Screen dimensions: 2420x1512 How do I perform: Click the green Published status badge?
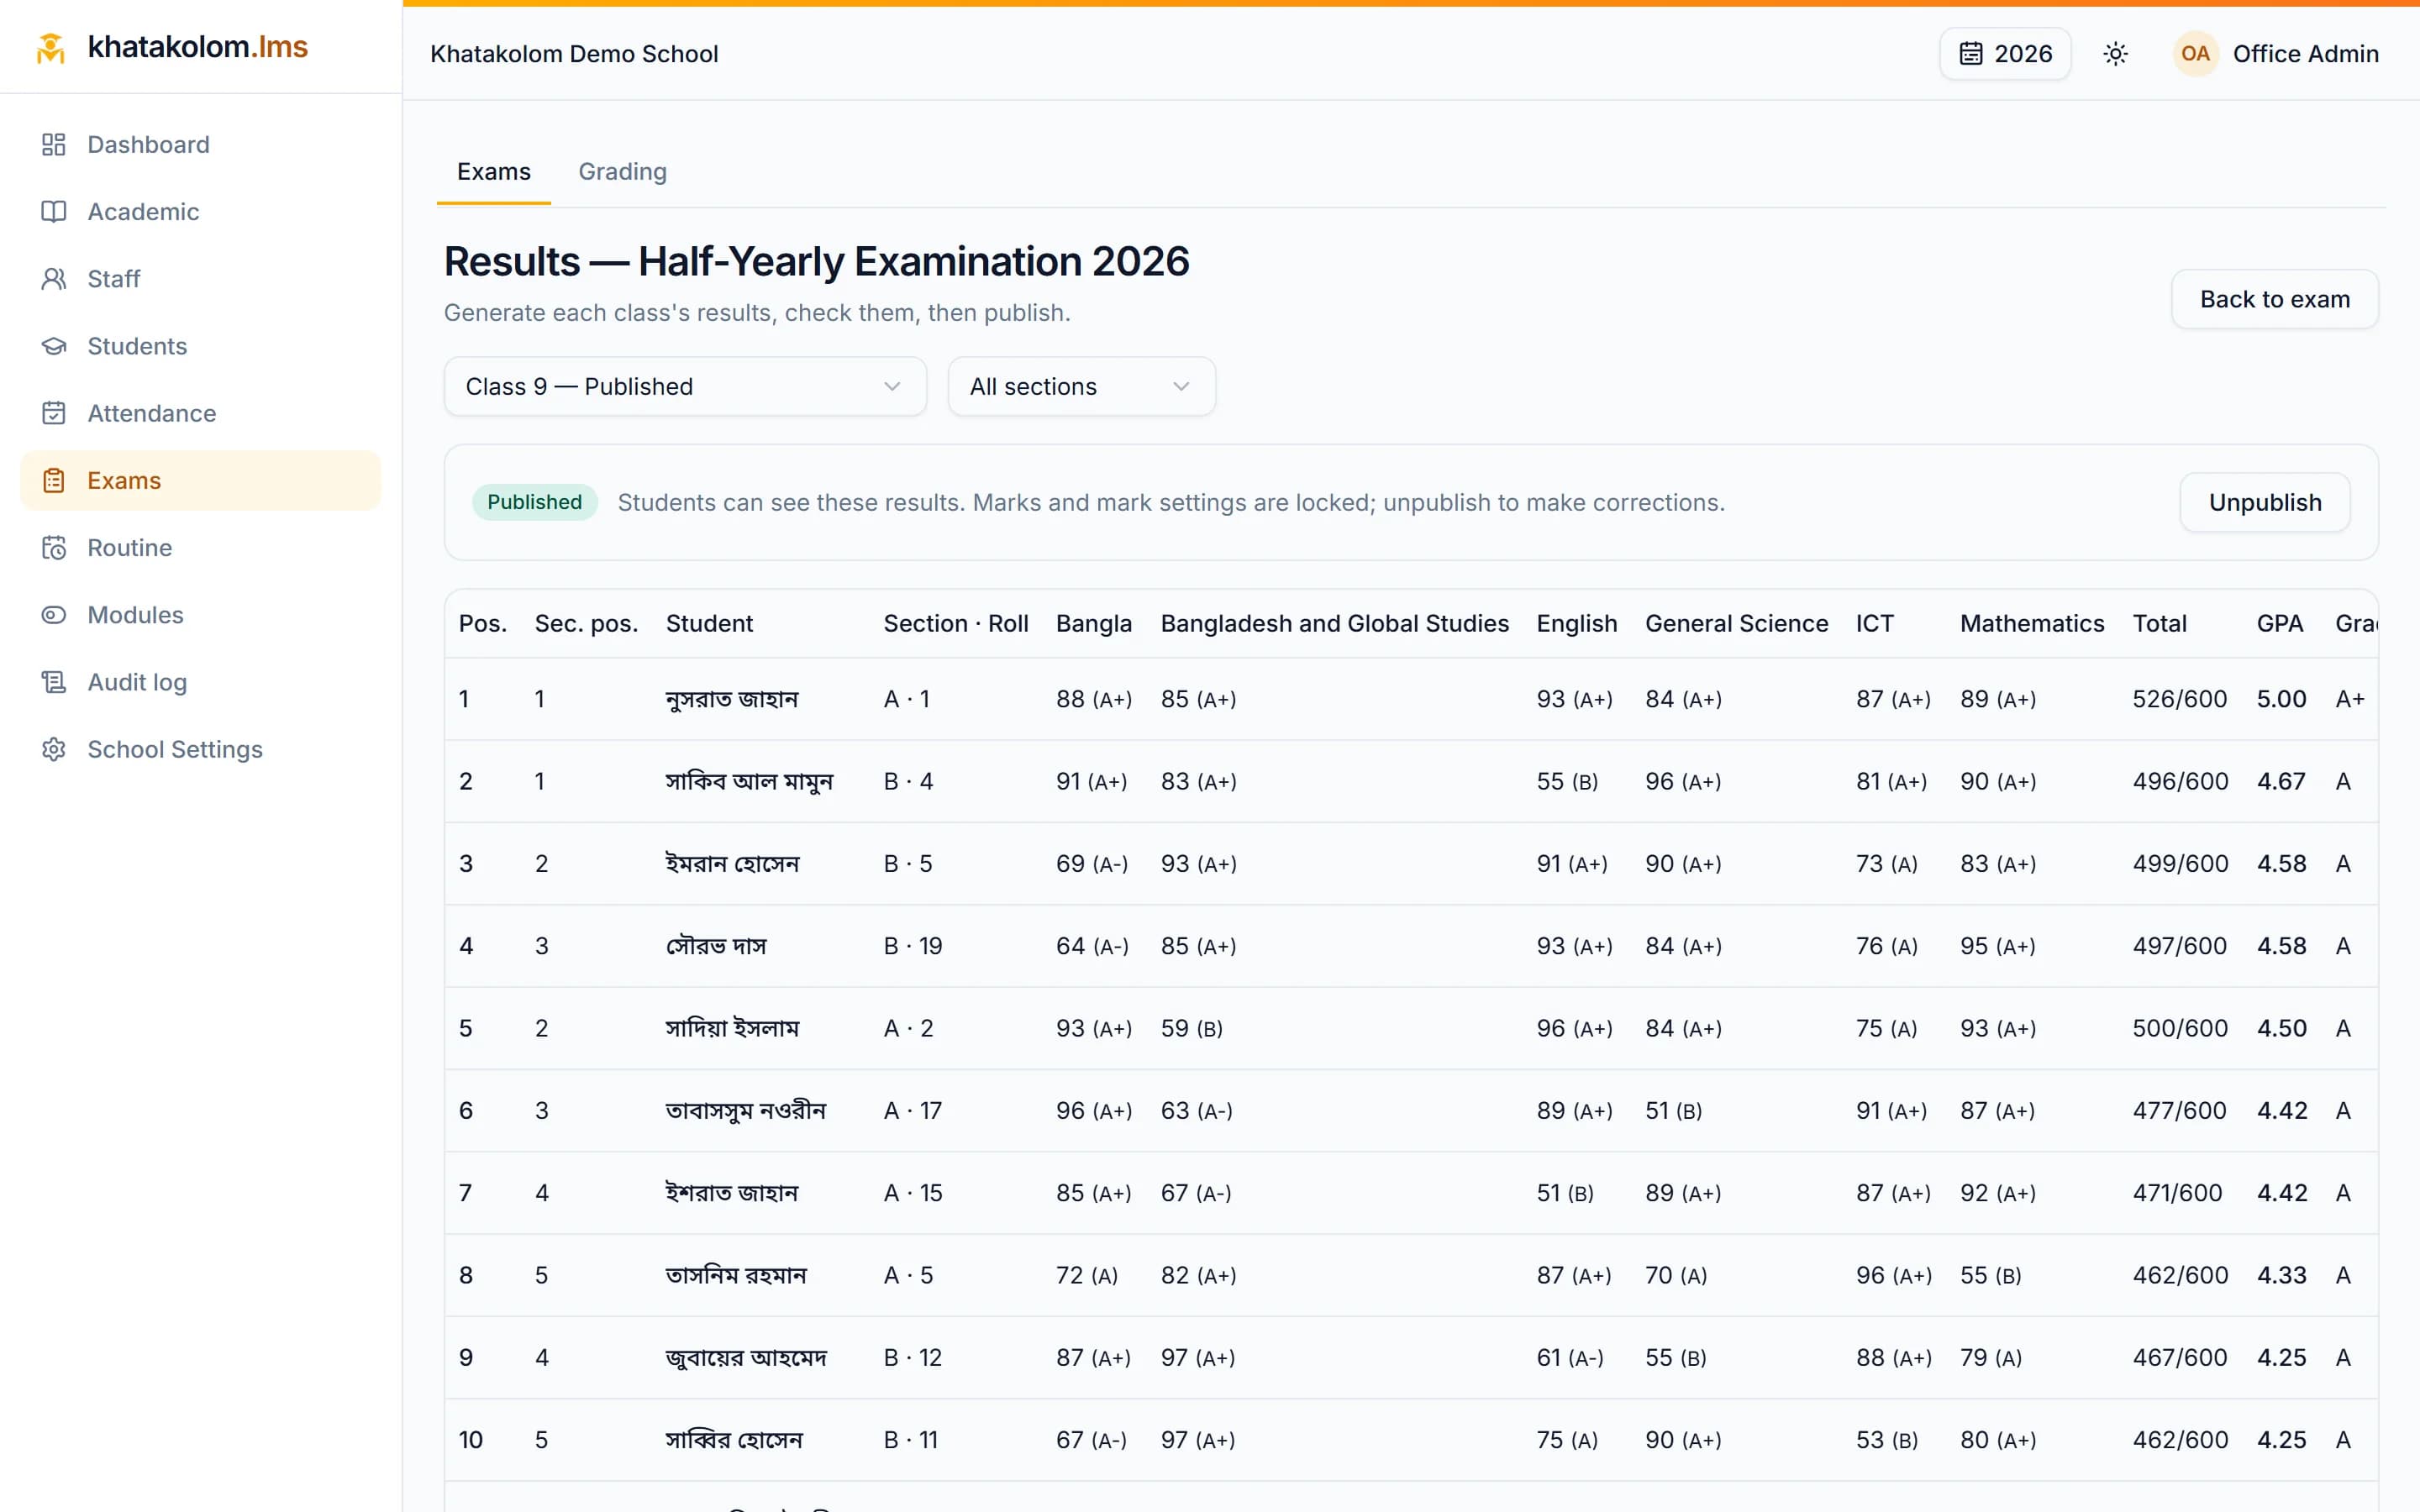(x=534, y=502)
